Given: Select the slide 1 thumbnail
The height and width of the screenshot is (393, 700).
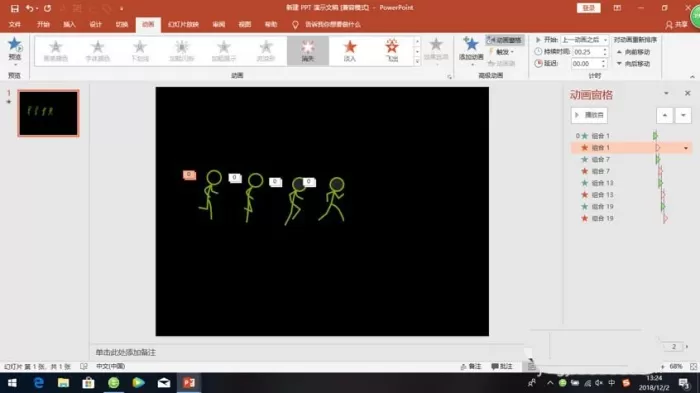Looking at the screenshot, I should tap(48, 113).
